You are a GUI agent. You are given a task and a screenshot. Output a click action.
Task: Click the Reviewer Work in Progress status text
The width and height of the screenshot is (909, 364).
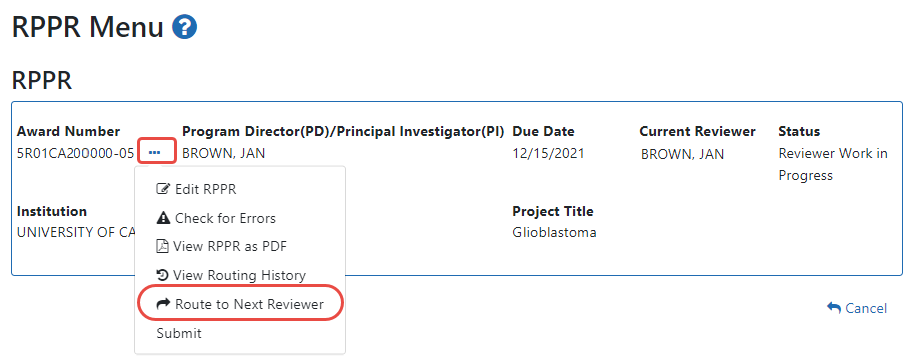pyautogui.click(x=833, y=165)
